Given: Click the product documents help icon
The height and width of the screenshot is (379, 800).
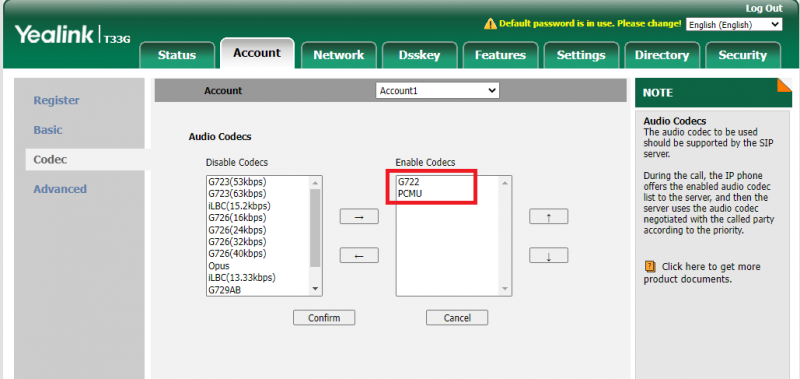Looking at the screenshot, I should point(649,266).
